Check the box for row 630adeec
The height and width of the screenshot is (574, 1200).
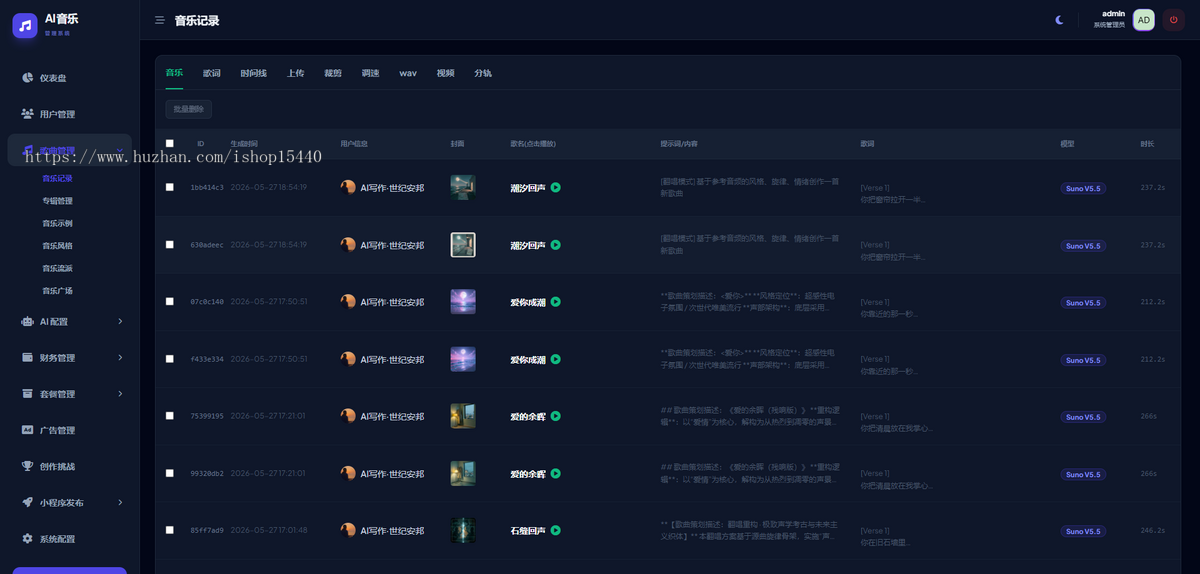coord(170,245)
